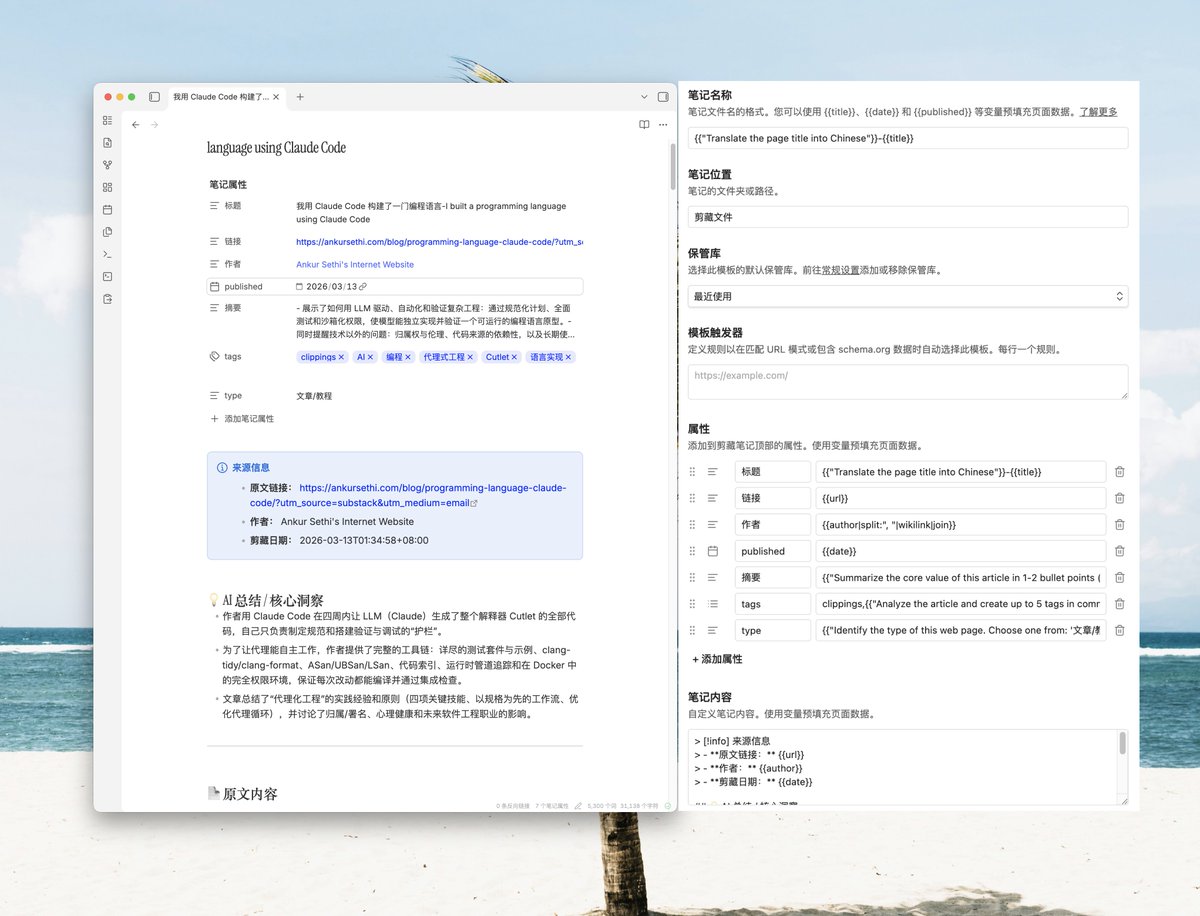Delete the 摘要 property row

(1119, 577)
